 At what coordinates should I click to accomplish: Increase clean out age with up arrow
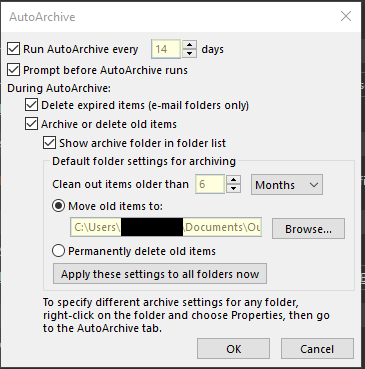coord(233,180)
